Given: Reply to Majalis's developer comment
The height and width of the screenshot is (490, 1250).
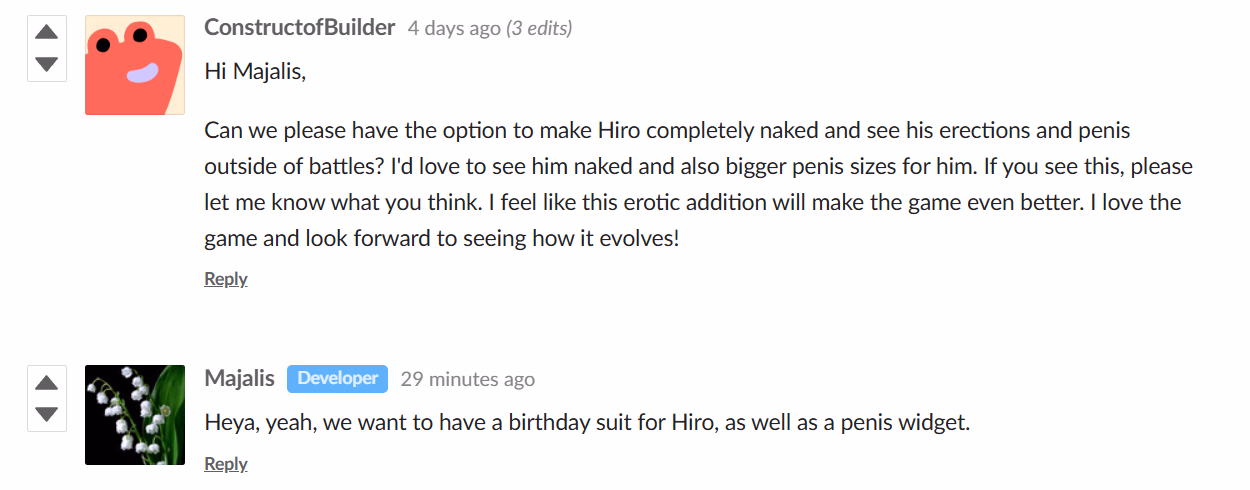Looking at the screenshot, I should [226, 464].
